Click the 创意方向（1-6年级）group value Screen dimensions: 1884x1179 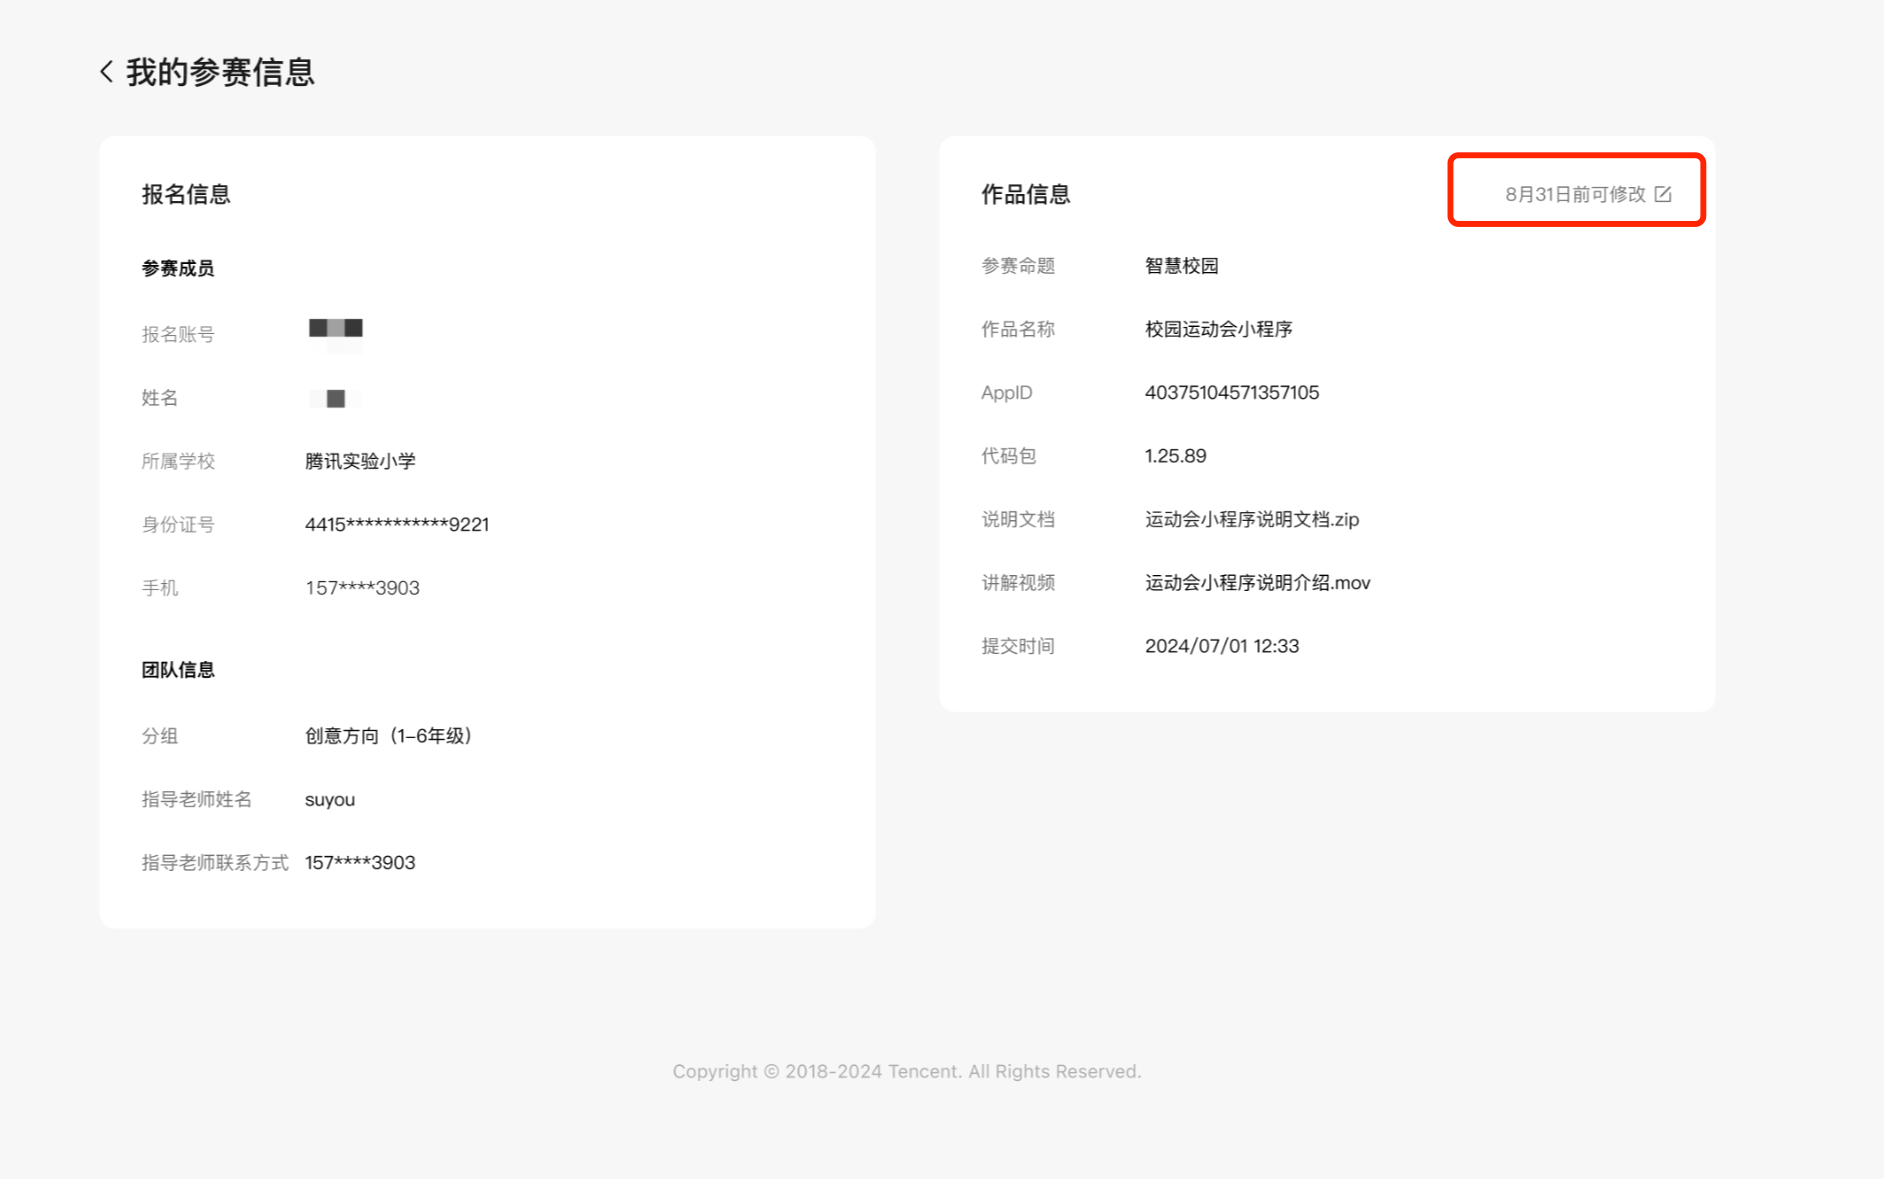point(388,736)
